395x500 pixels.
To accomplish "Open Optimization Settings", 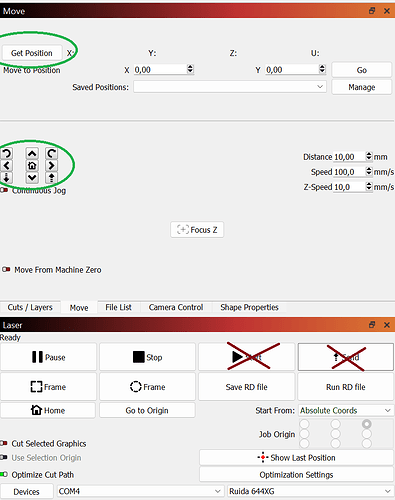I will 296,475.
